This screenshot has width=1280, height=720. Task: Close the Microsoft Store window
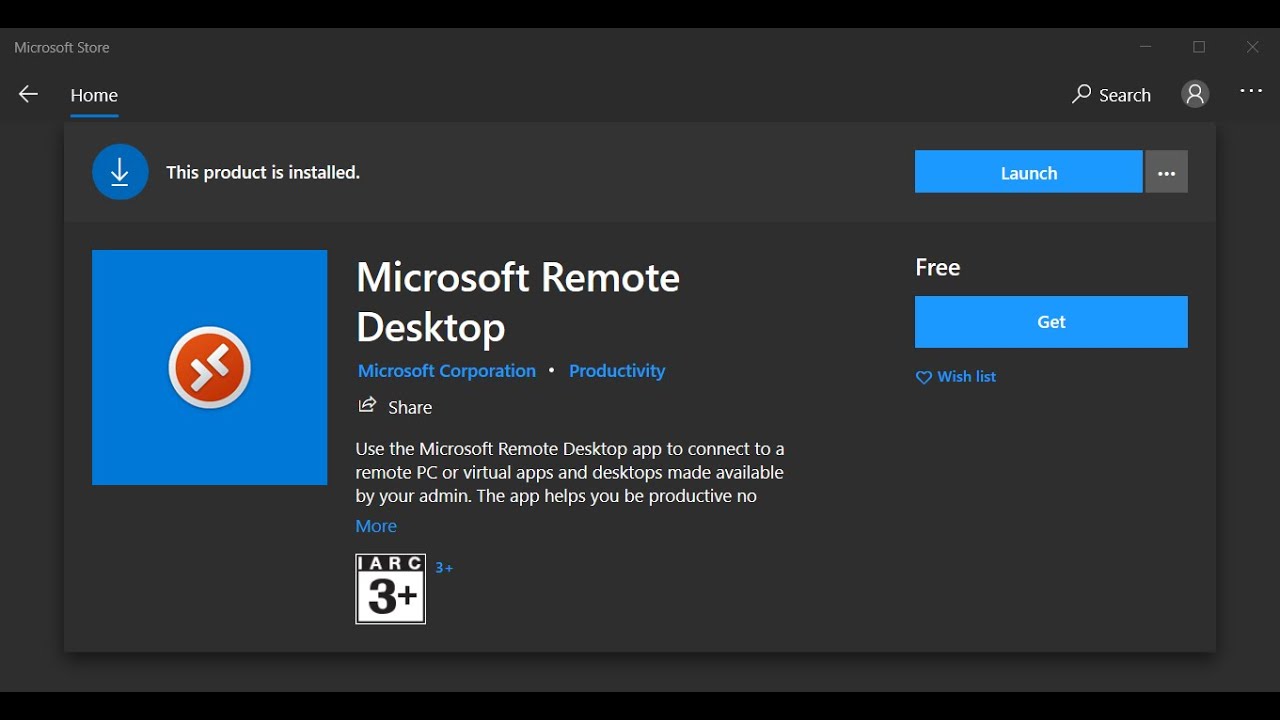pos(1252,47)
